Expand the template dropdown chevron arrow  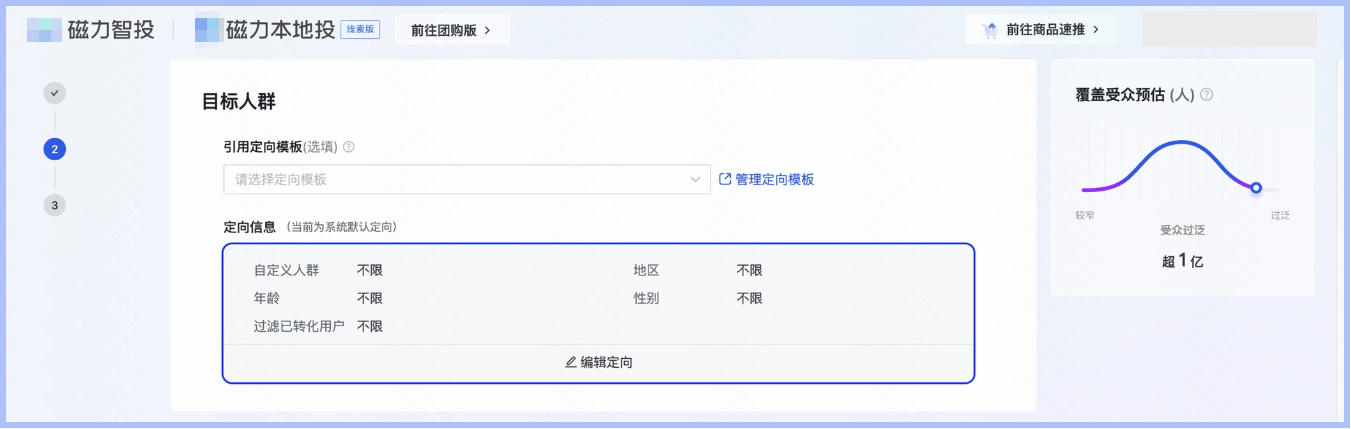coord(695,180)
